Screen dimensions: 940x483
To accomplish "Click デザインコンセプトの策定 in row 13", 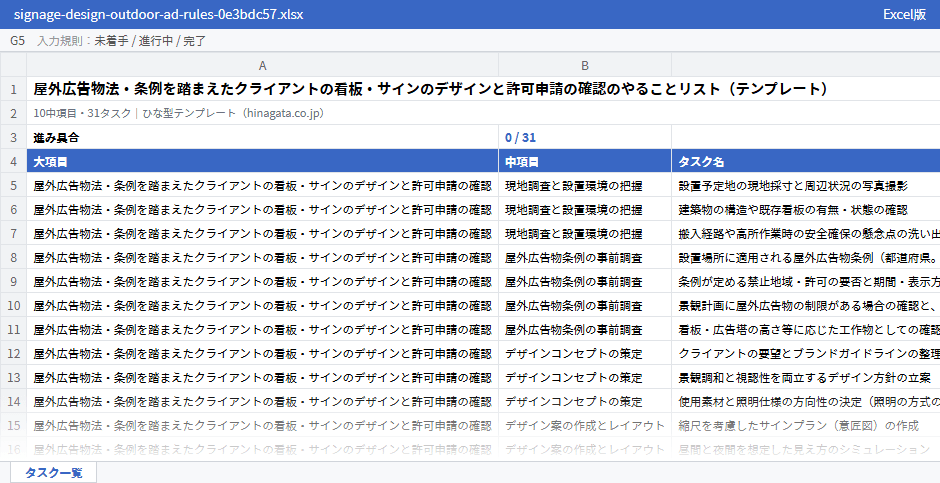I will [585, 377].
